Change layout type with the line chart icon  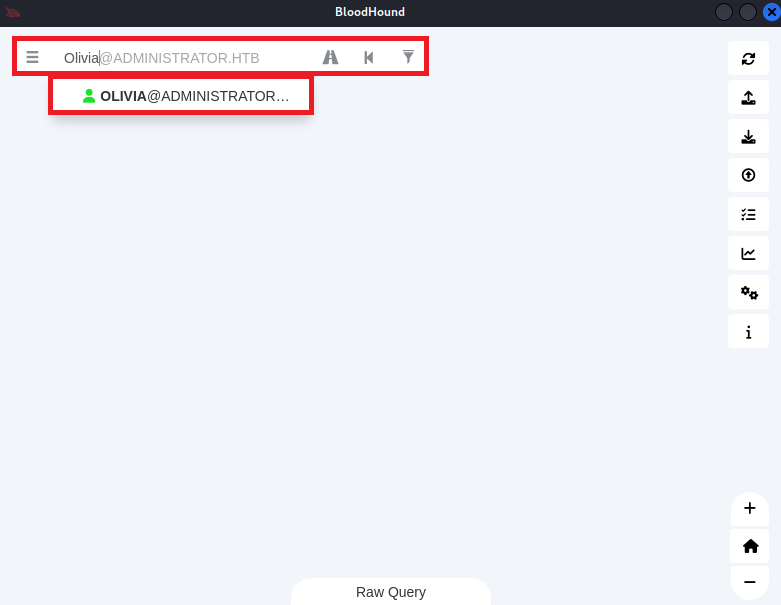pos(748,253)
